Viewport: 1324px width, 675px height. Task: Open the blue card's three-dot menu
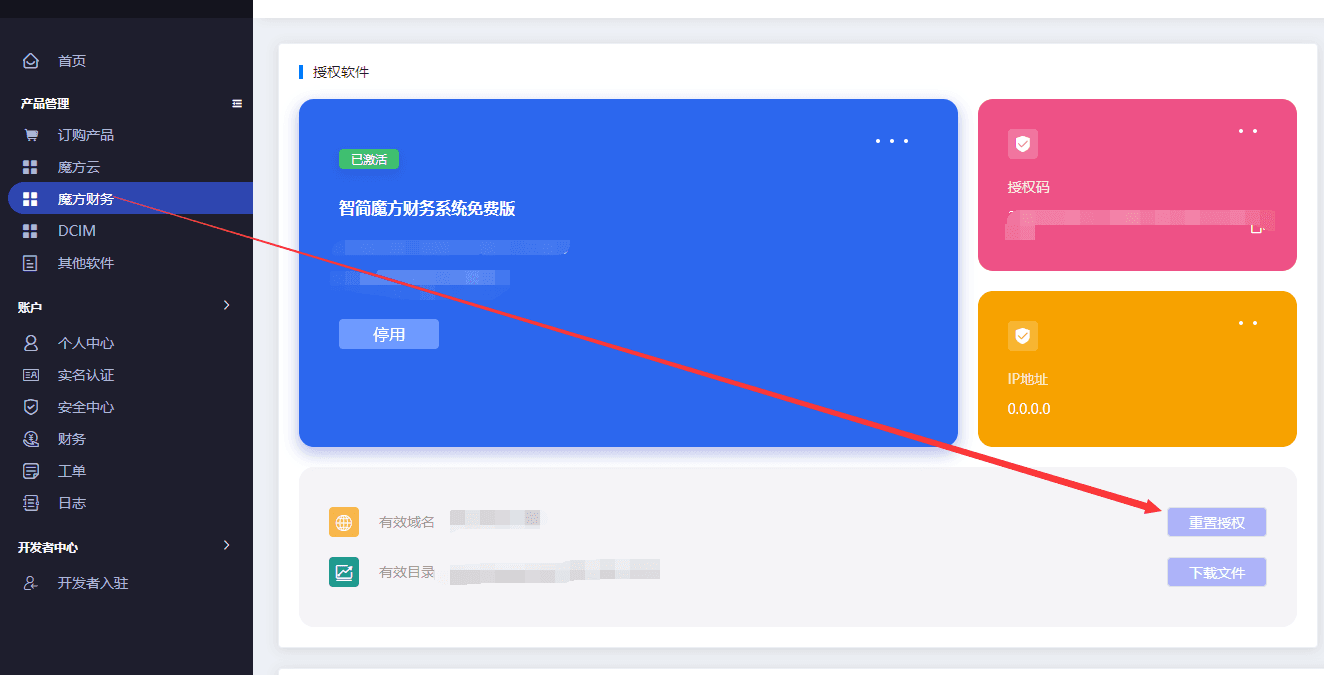pos(892,141)
